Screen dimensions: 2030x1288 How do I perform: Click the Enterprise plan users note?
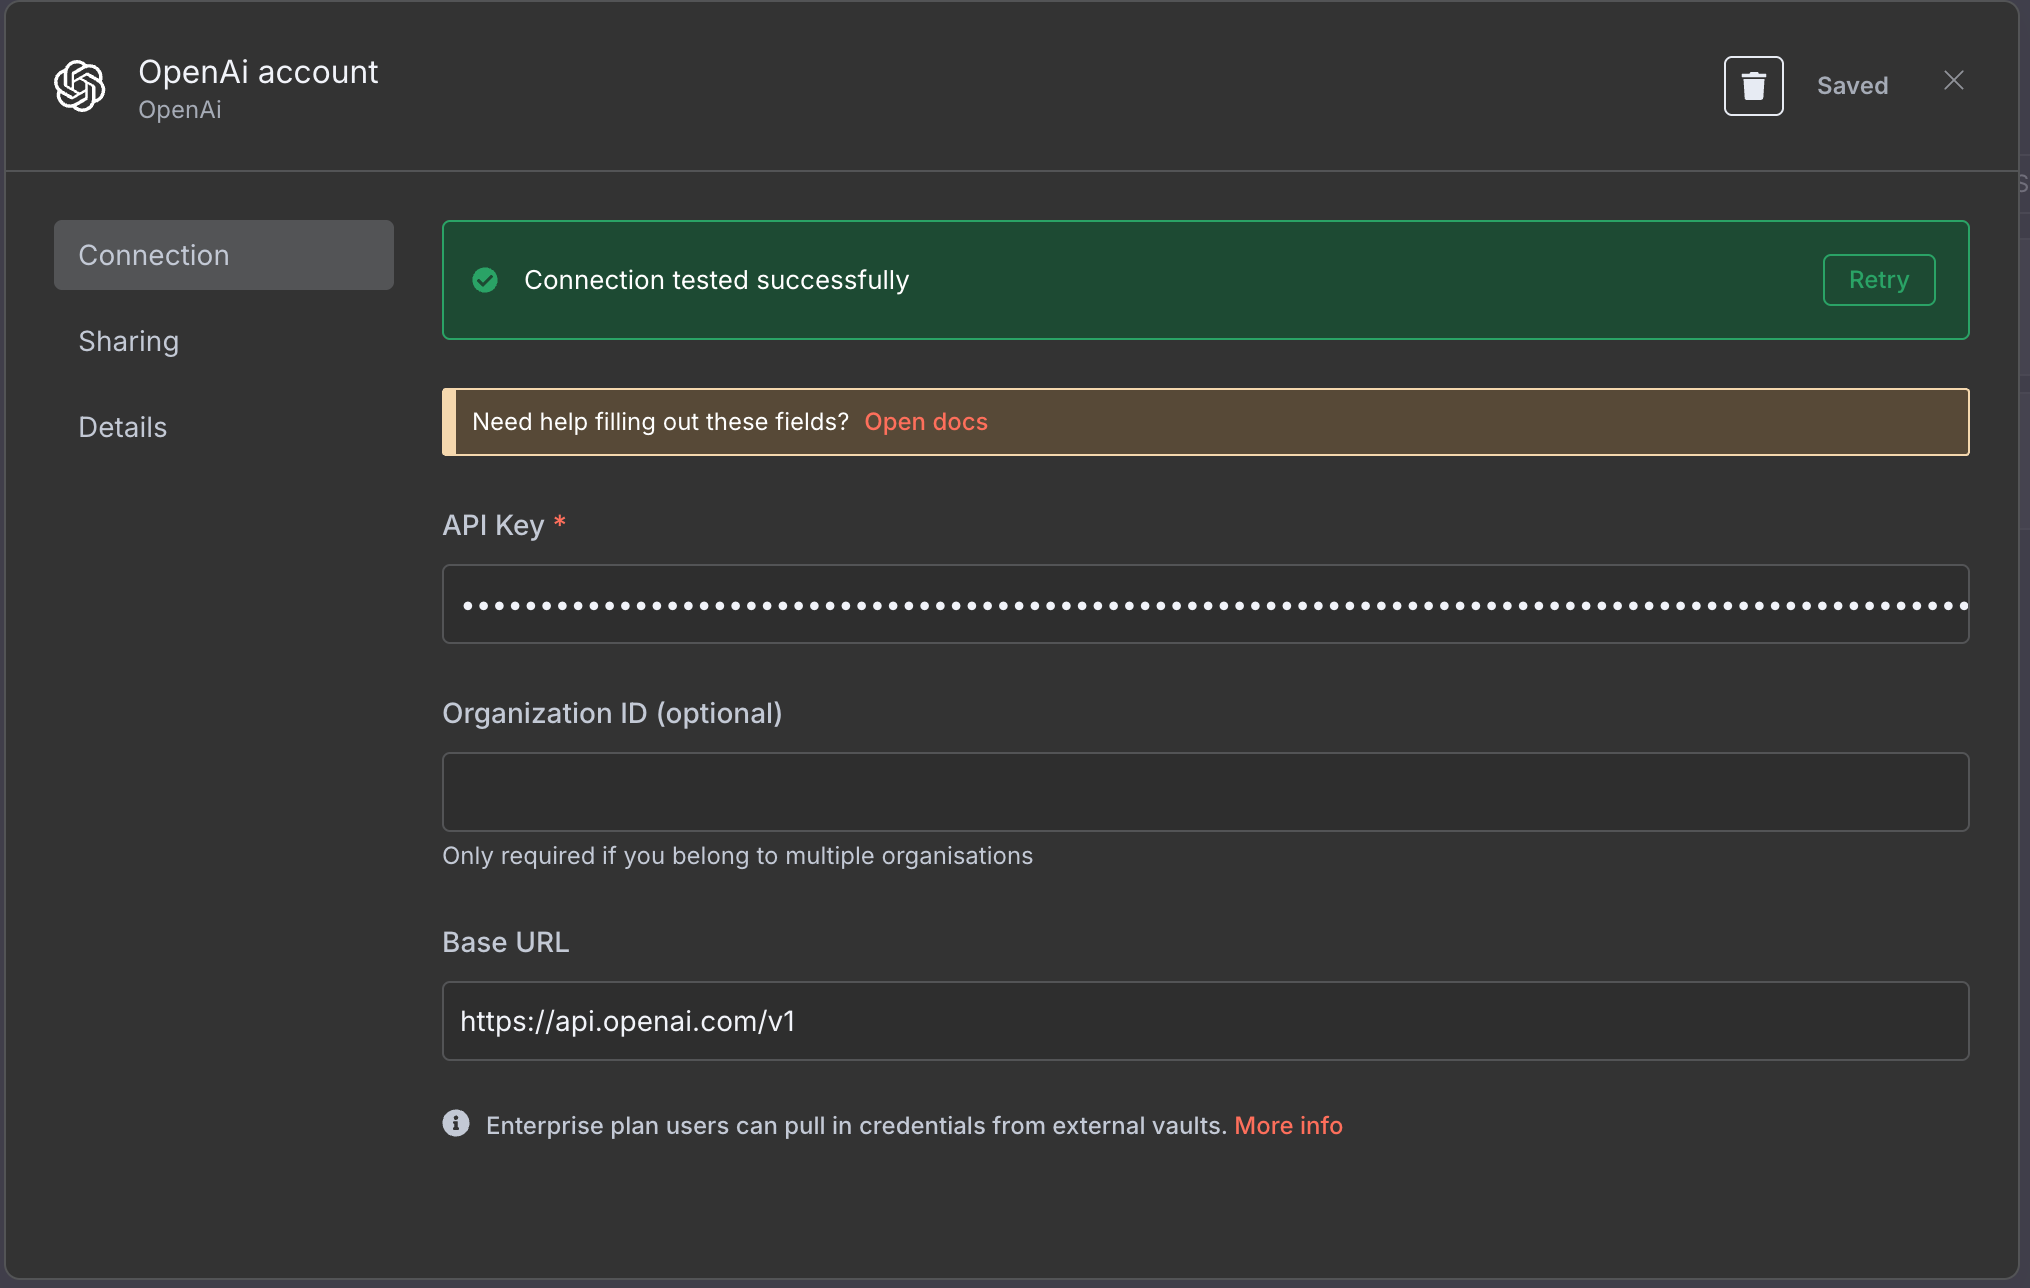[856, 1125]
